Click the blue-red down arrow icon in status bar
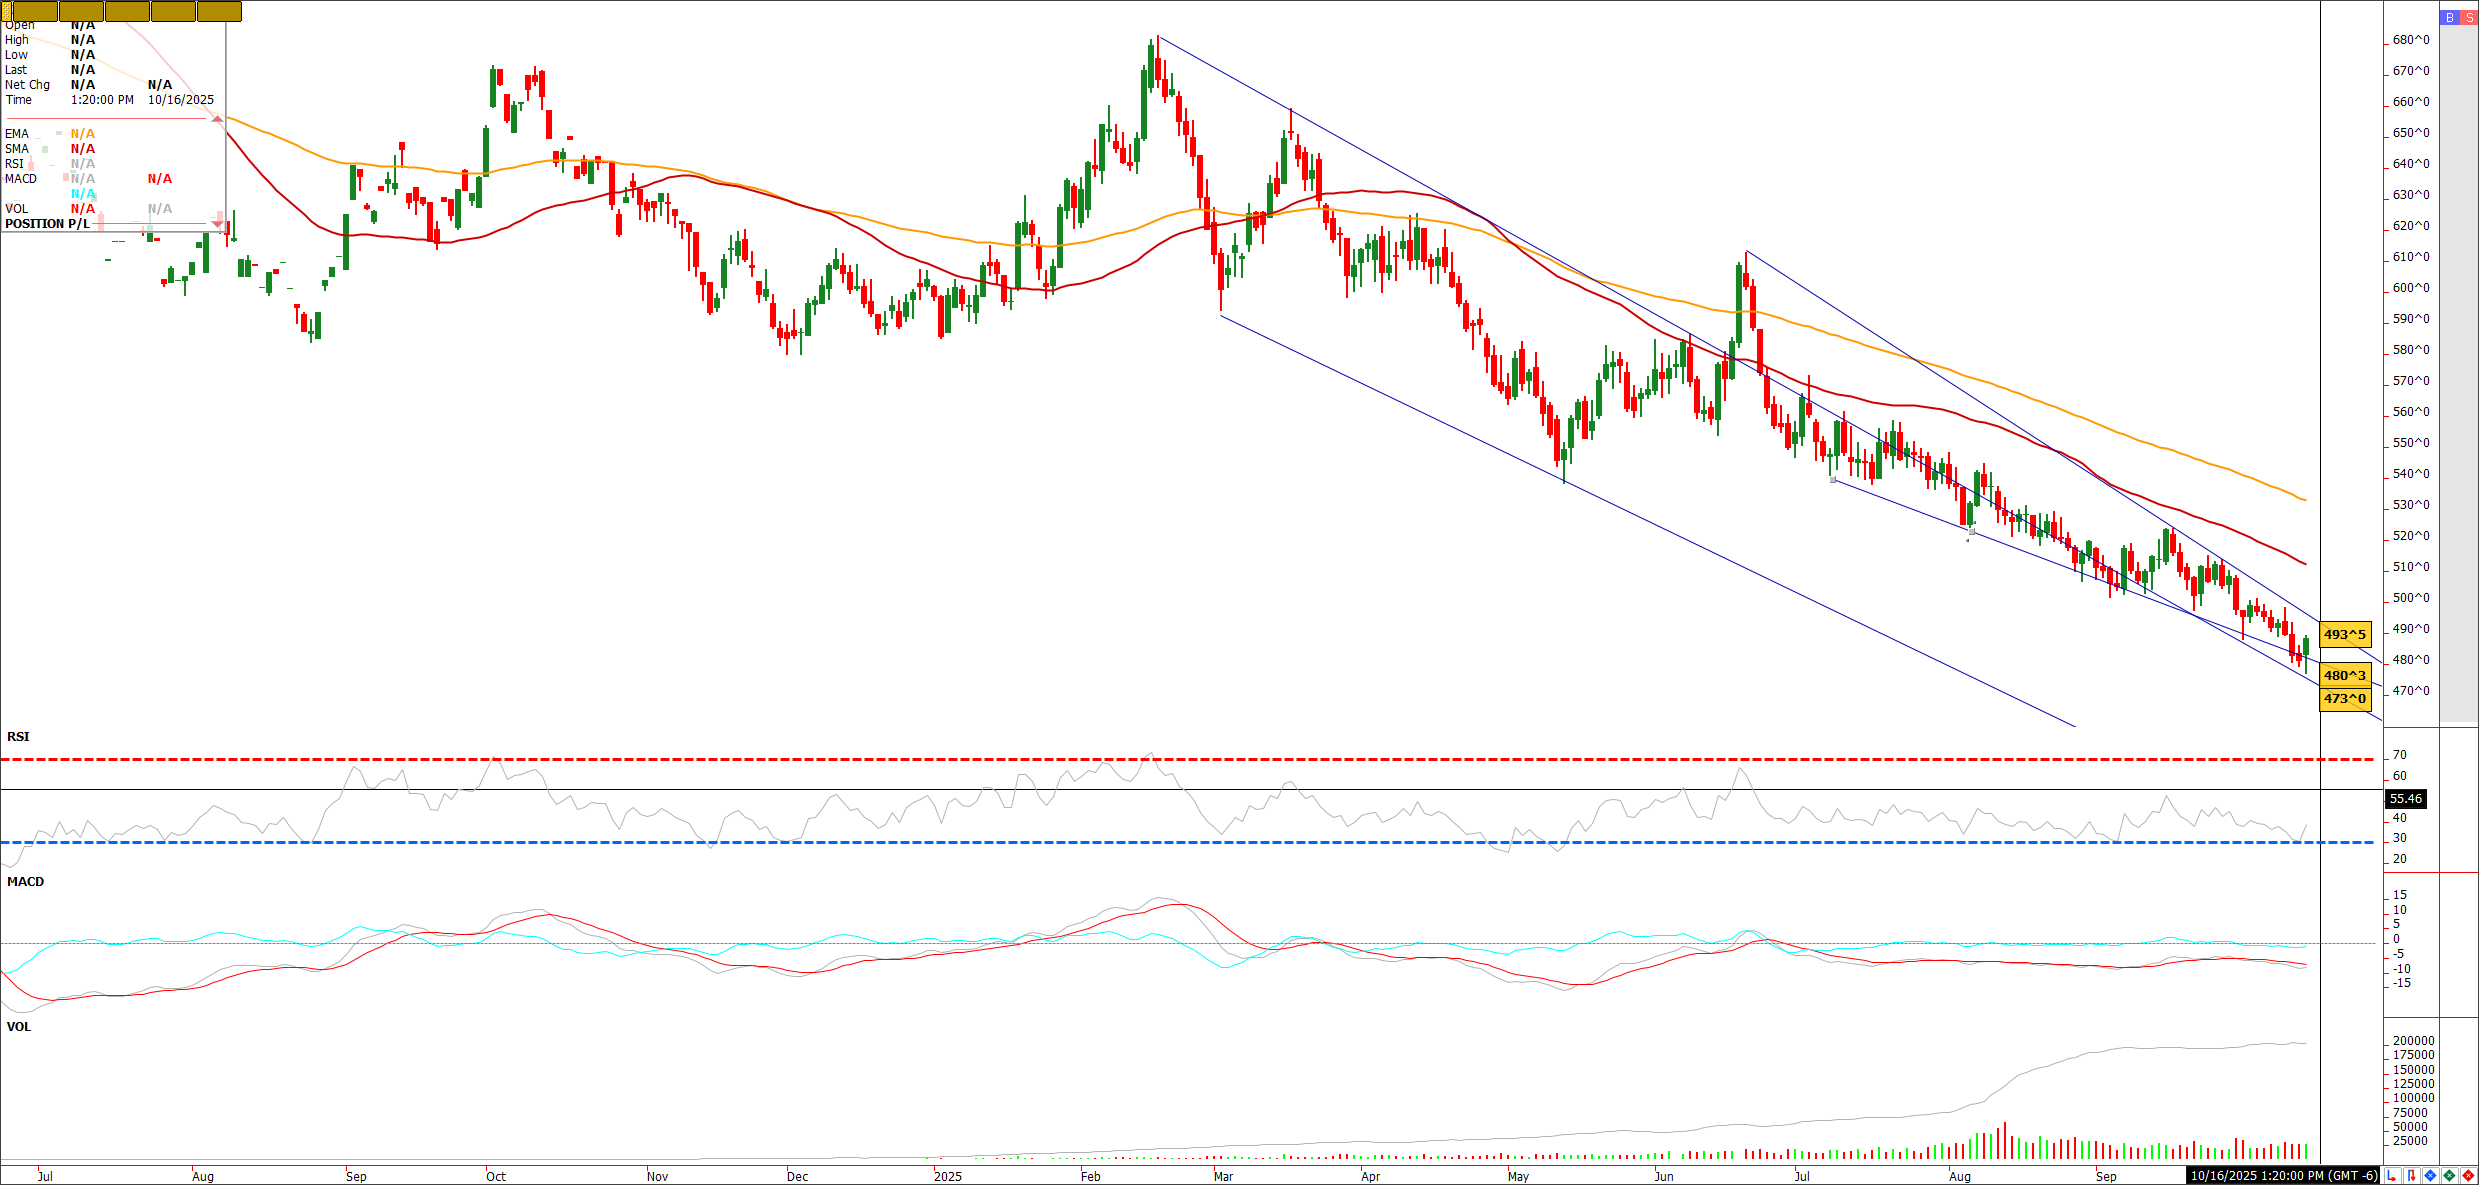 [x=2411, y=1176]
